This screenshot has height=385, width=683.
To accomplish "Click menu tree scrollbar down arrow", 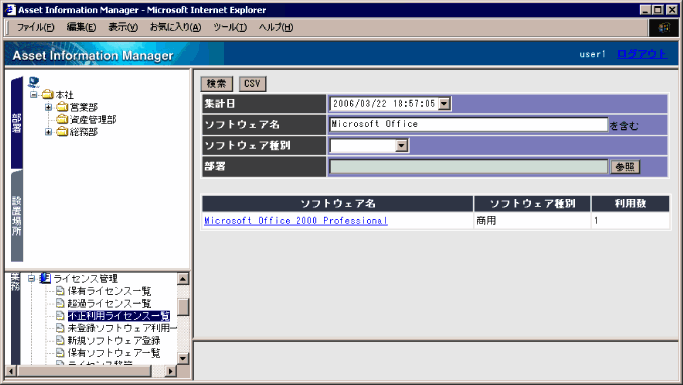I will click(x=183, y=358).
